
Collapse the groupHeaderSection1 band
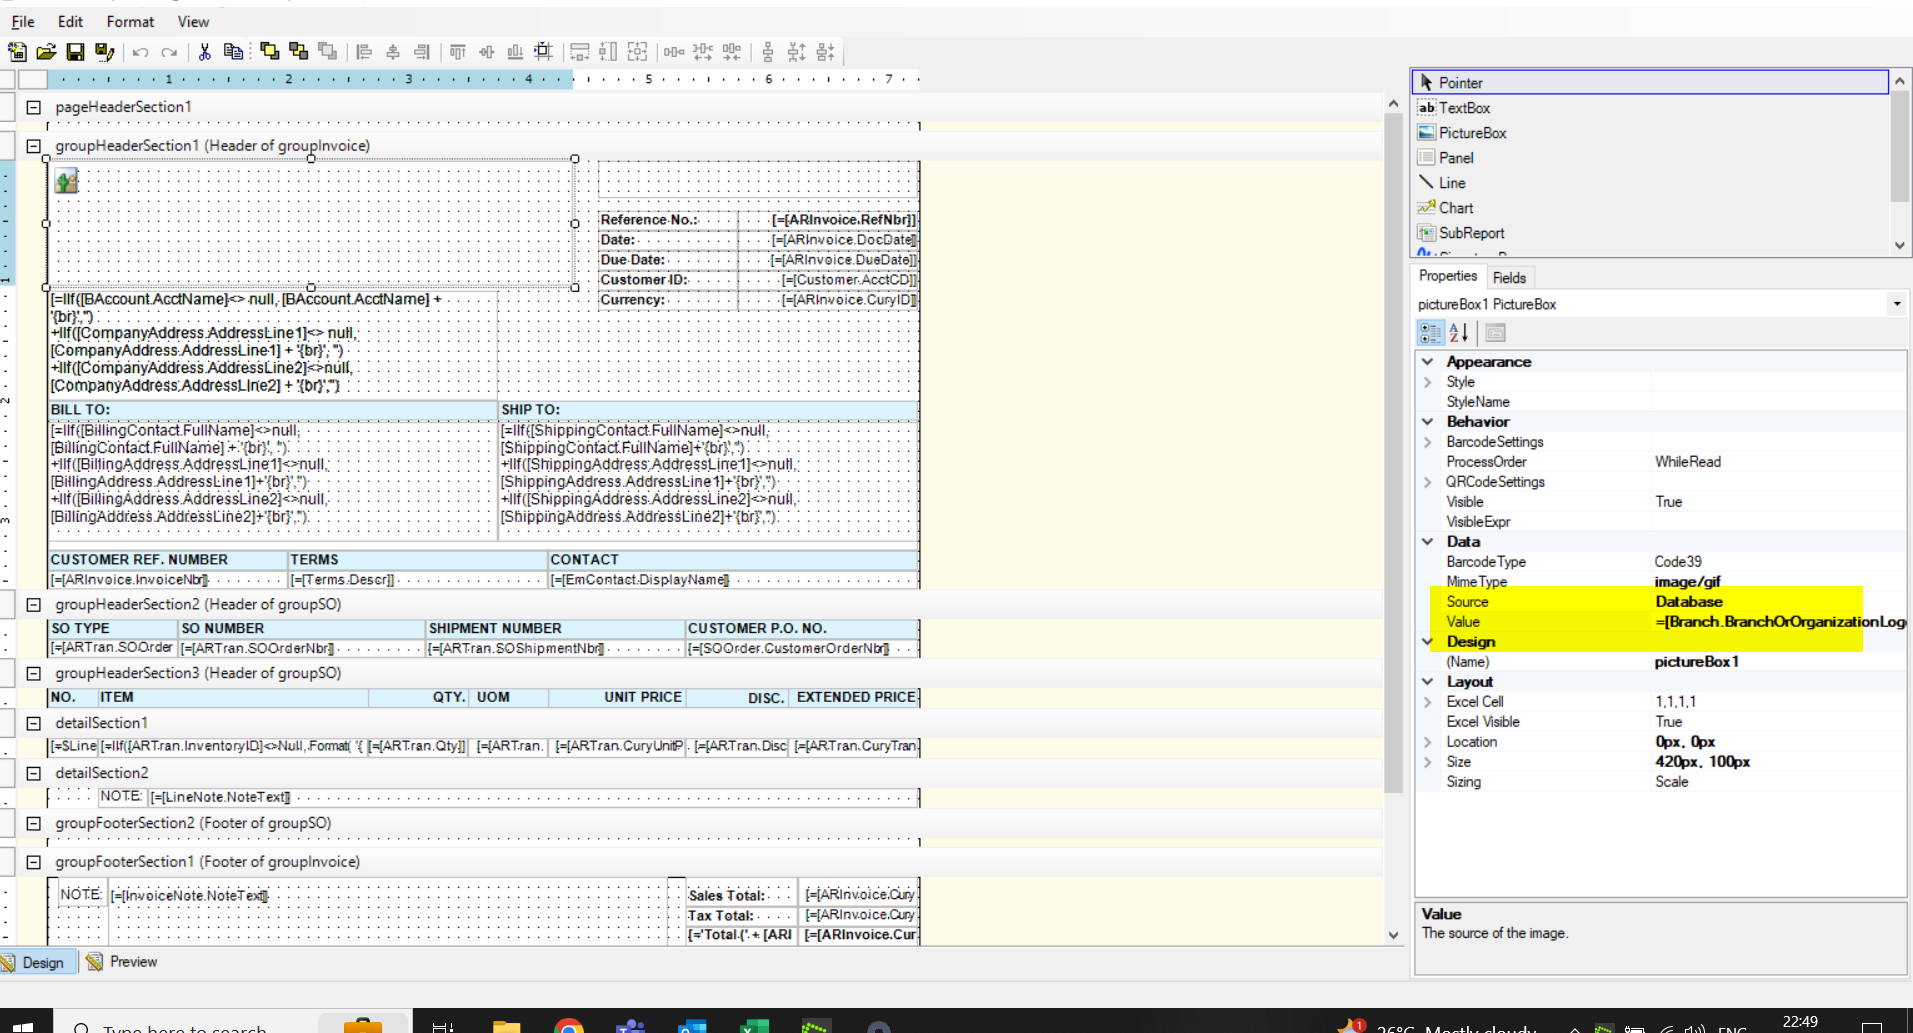[33, 146]
